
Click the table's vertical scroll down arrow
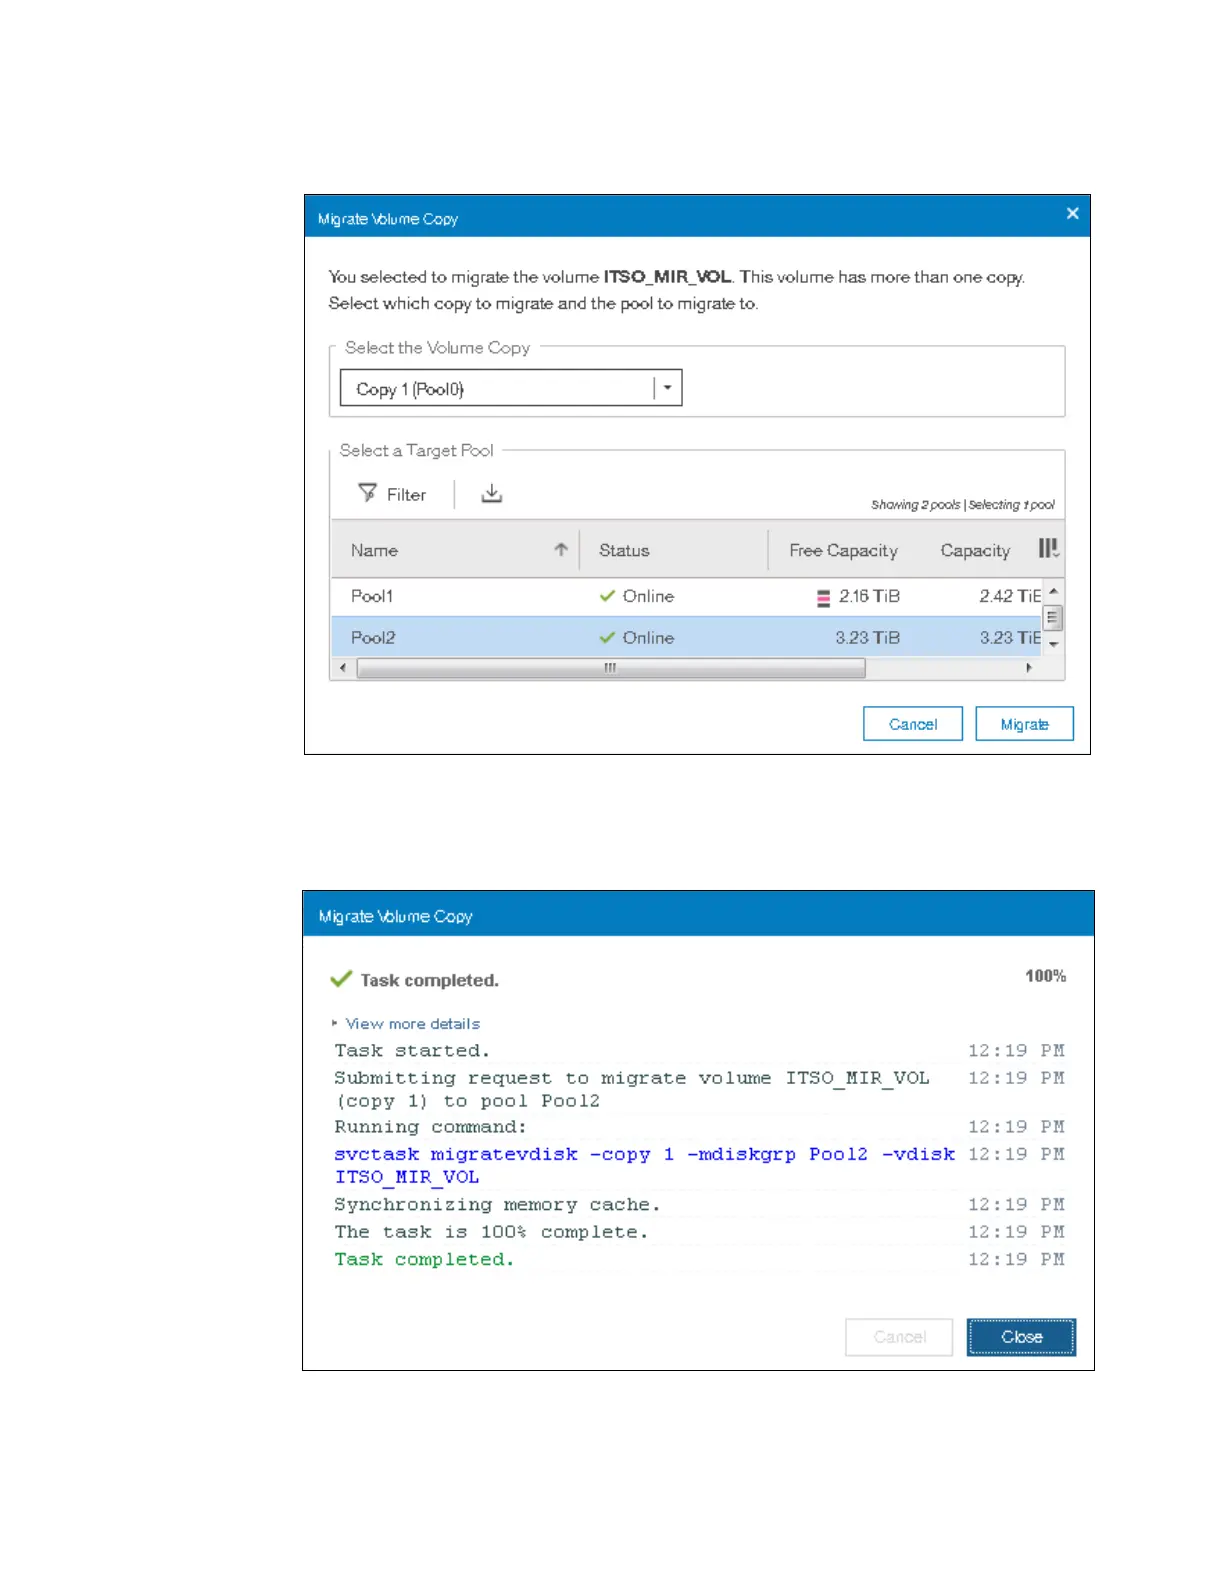pyautogui.click(x=1053, y=645)
